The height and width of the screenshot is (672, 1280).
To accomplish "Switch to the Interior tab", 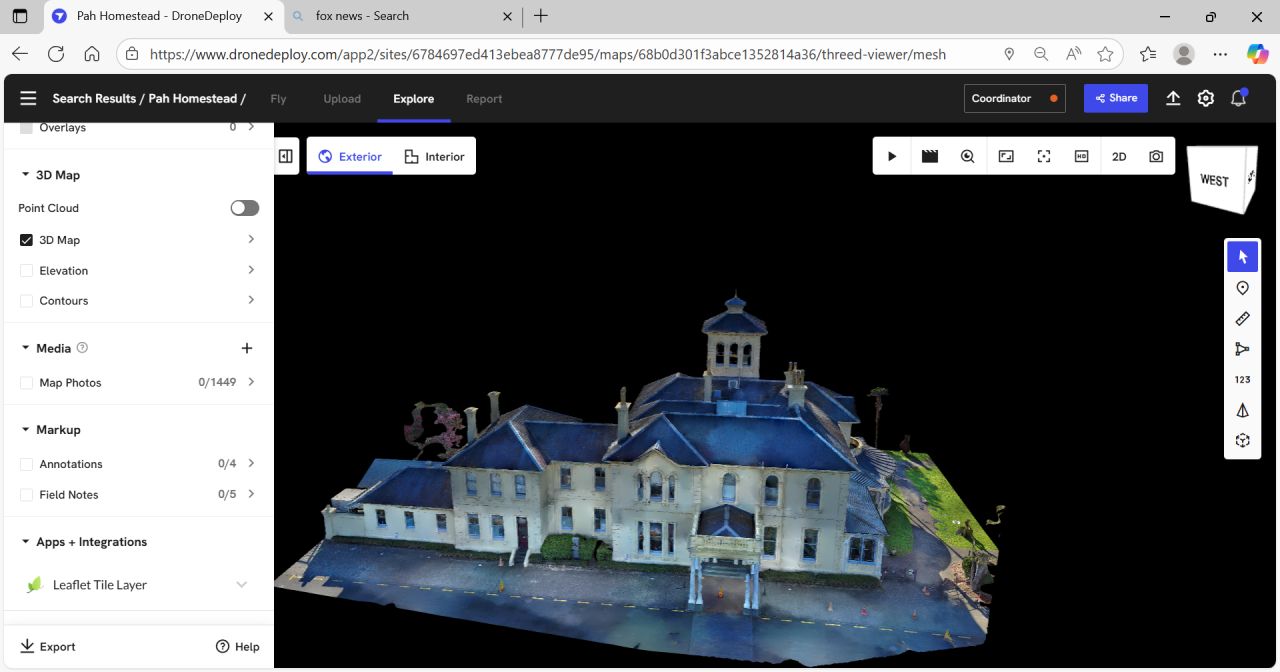I will 434,156.
